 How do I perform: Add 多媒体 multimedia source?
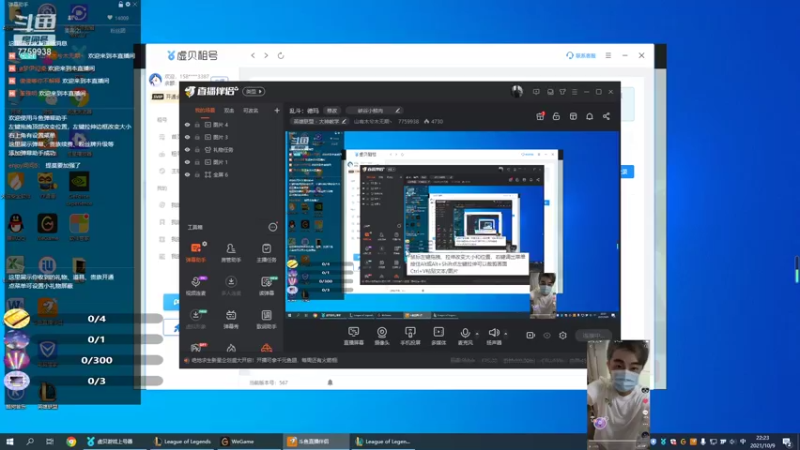[x=438, y=336]
